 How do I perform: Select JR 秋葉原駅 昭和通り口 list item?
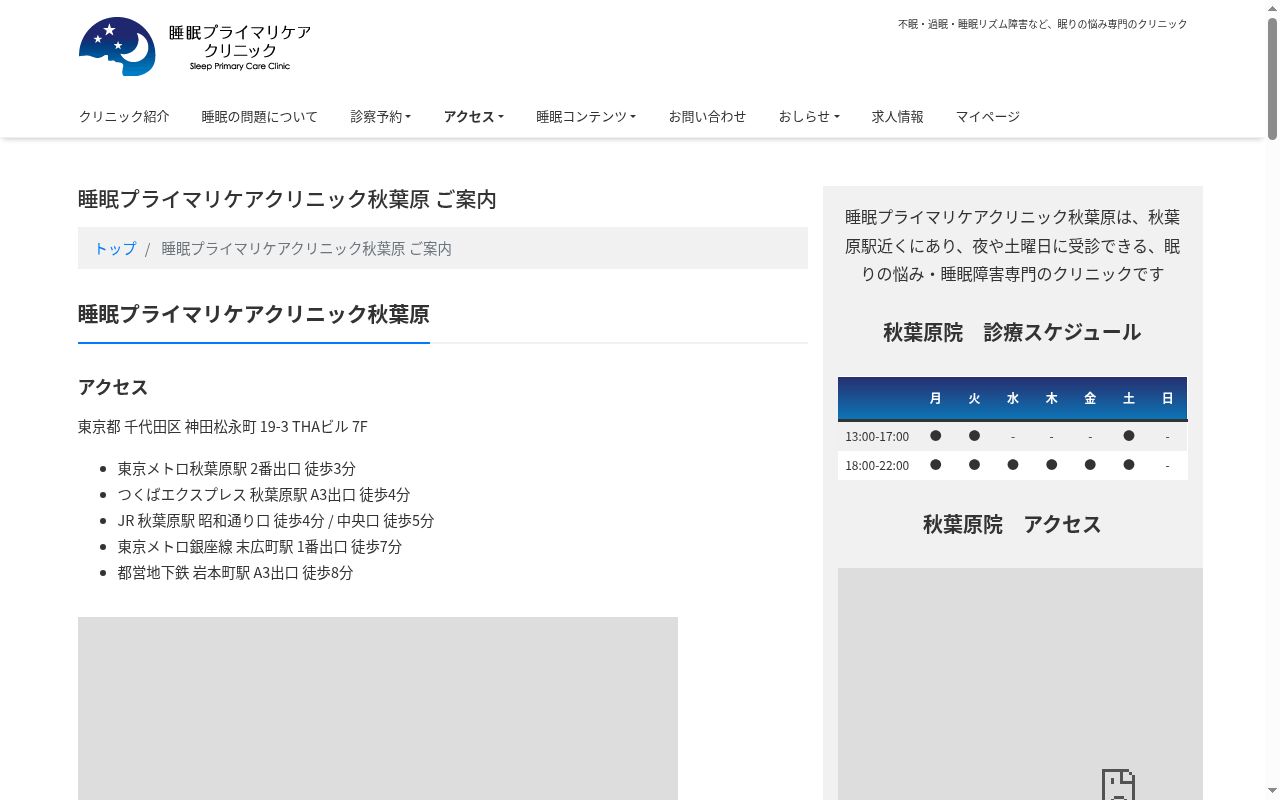[x=276, y=520]
